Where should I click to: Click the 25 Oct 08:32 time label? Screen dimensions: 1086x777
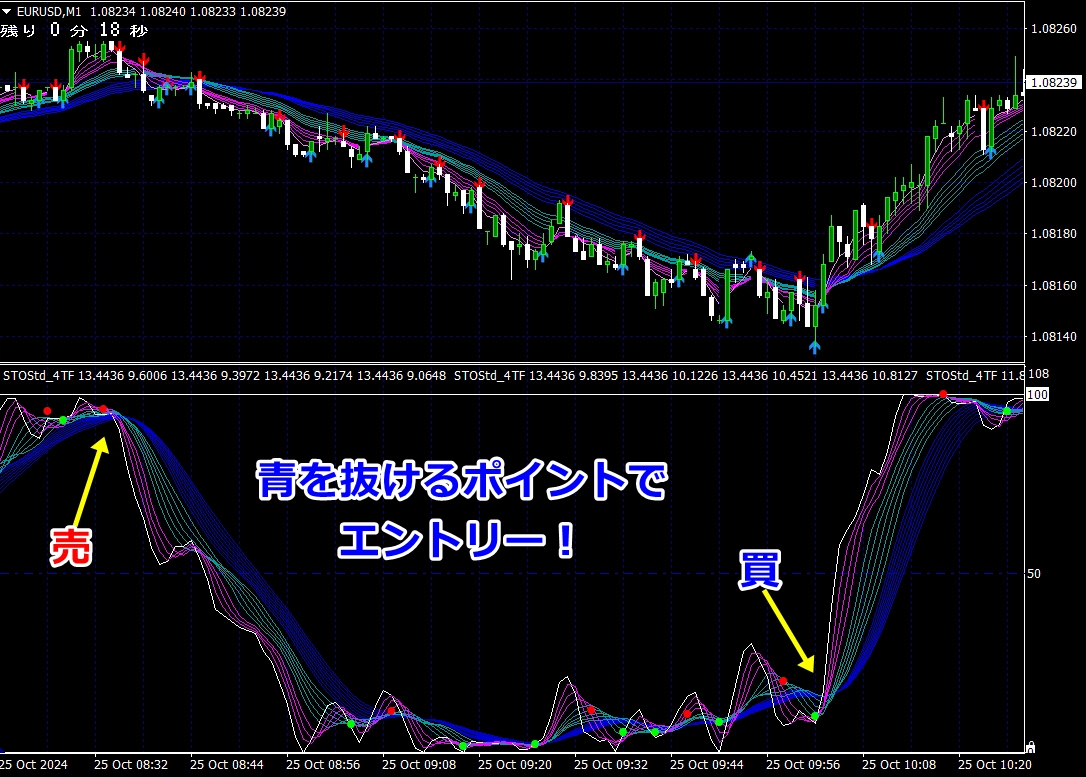pyautogui.click(x=131, y=765)
